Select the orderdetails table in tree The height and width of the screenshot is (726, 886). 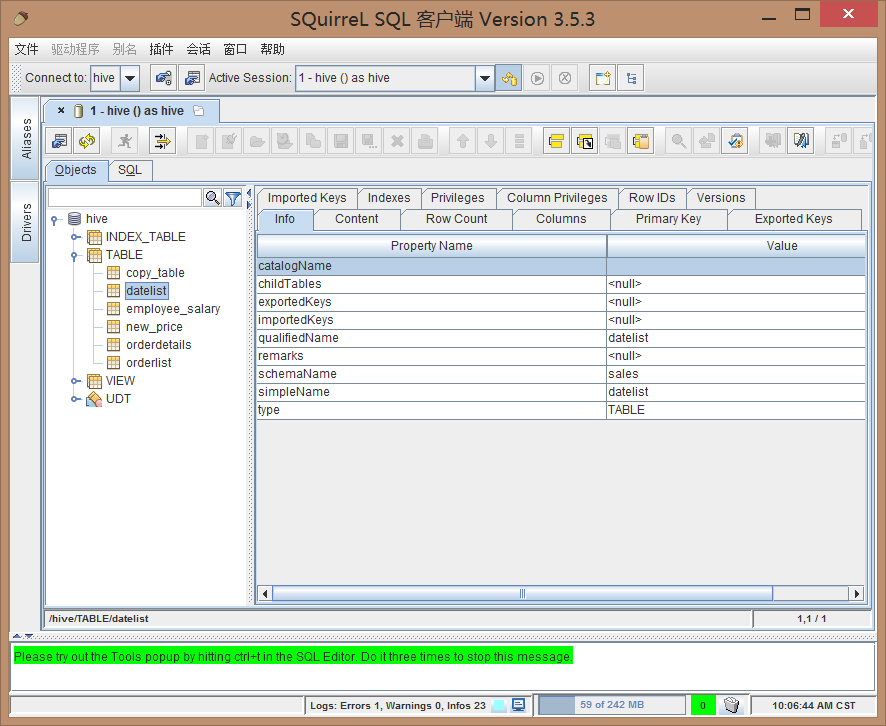(x=159, y=345)
